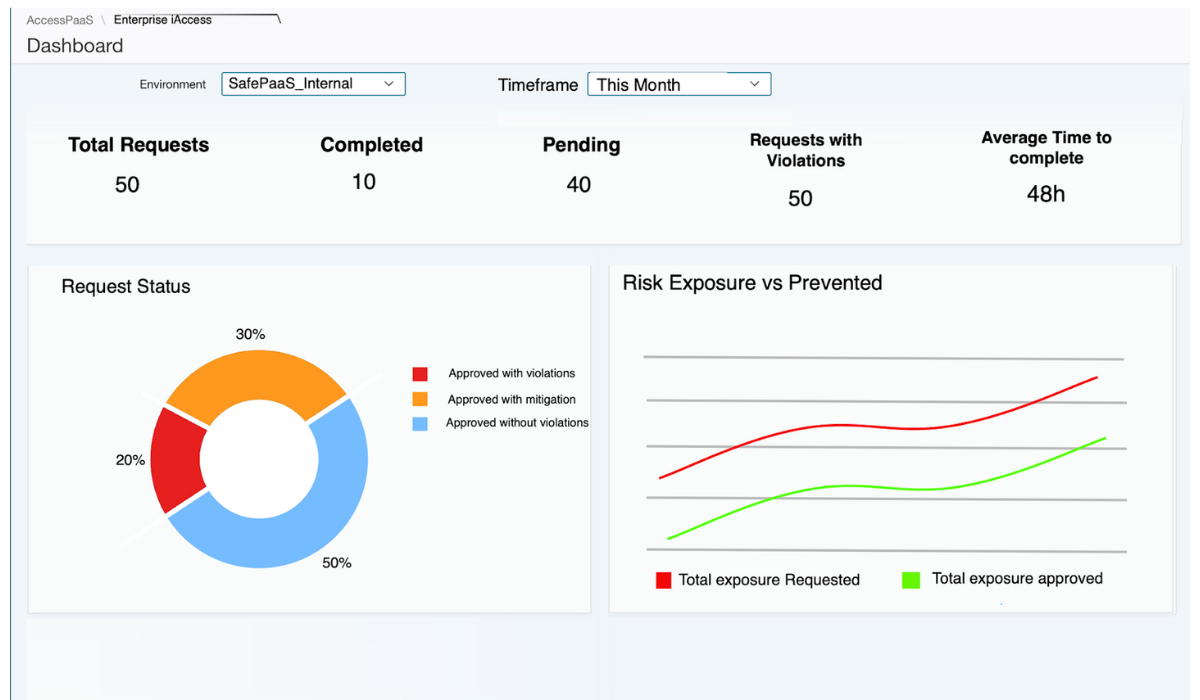Image resolution: width=1200 pixels, height=700 pixels.
Task: Click the Completed count of 10
Action: pyautogui.click(x=364, y=182)
